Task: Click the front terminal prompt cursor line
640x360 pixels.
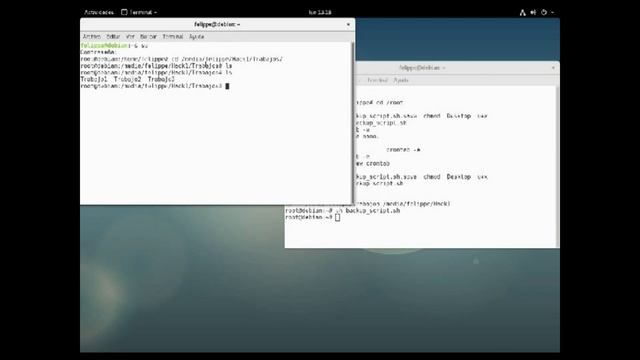Action: click(x=155, y=86)
